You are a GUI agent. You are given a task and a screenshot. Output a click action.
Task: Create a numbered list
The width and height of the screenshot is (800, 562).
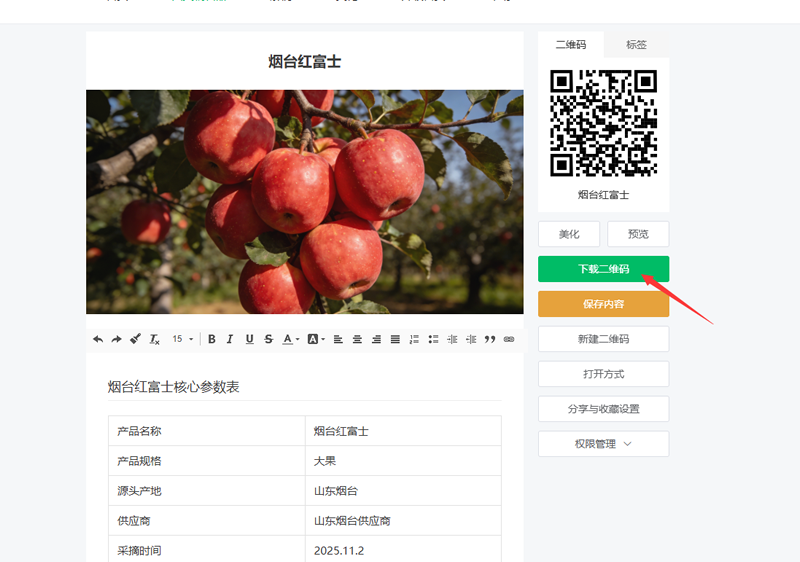[x=414, y=339]
